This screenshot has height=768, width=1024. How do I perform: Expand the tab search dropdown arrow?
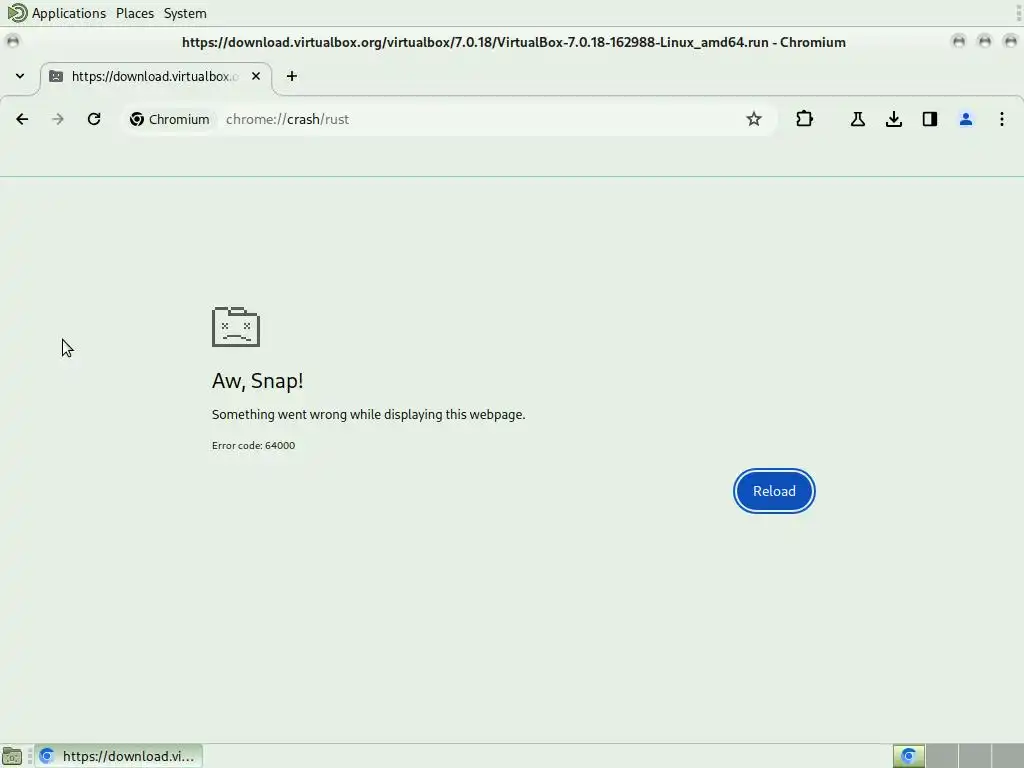20,76
